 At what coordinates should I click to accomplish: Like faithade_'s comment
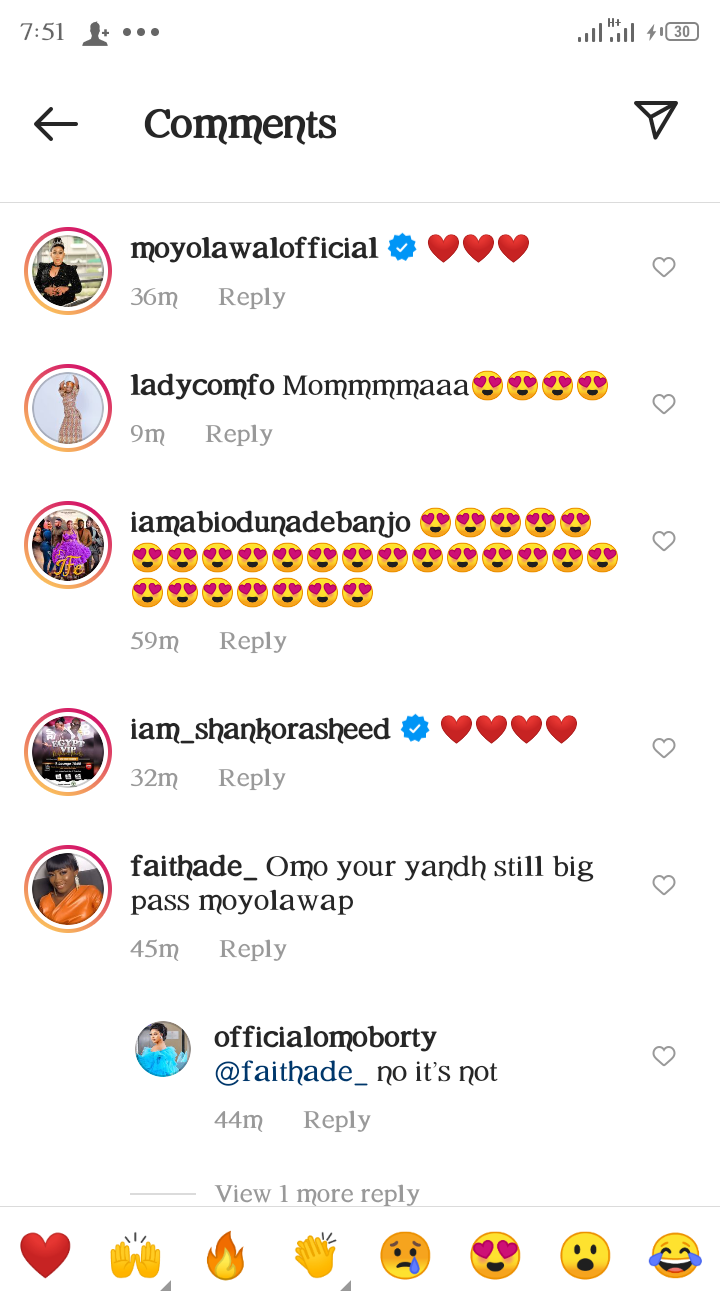tap(664, 885)
